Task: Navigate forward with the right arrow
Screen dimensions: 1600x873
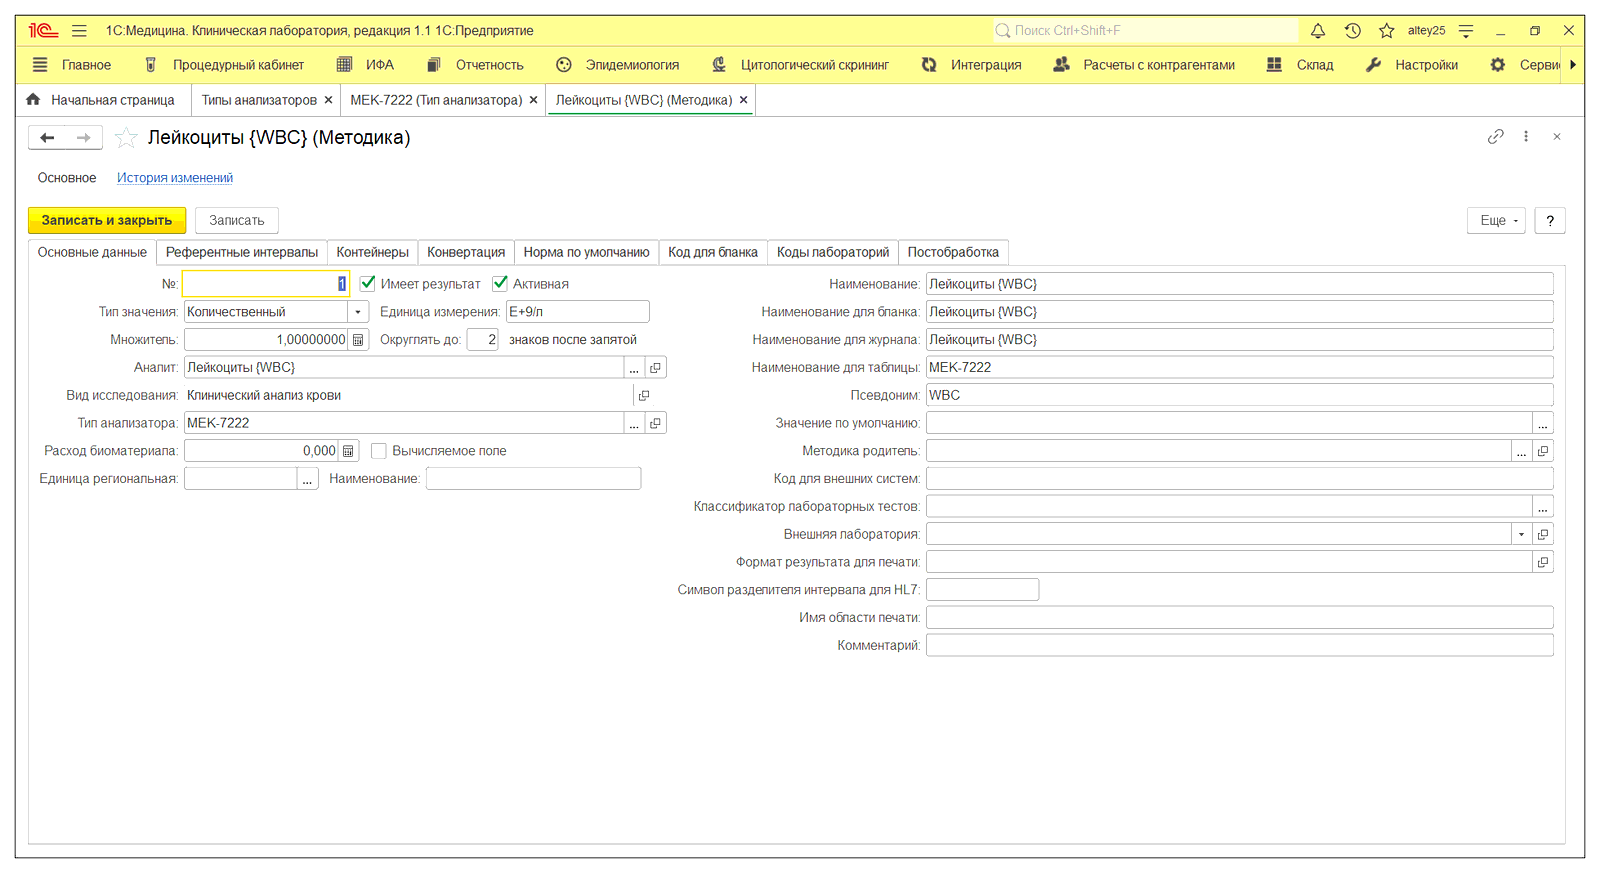Action: click(84, 138)
